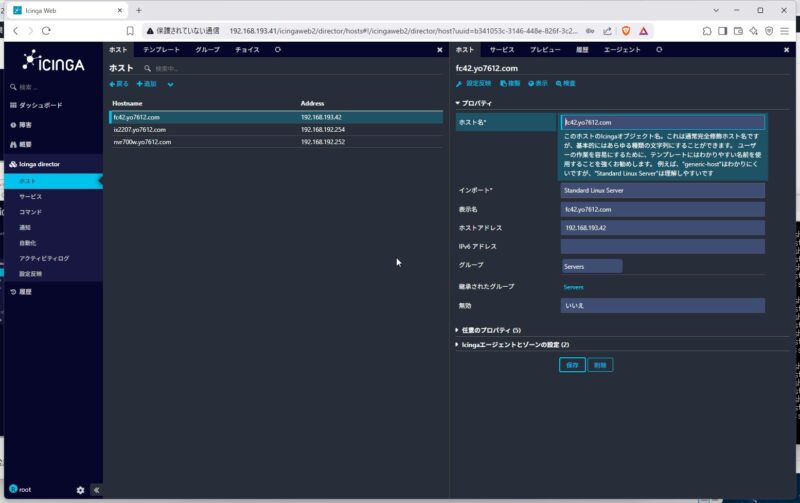Expand 任意のプロパティ (5) section
800x503 pixels.
(x=488, y=331)
